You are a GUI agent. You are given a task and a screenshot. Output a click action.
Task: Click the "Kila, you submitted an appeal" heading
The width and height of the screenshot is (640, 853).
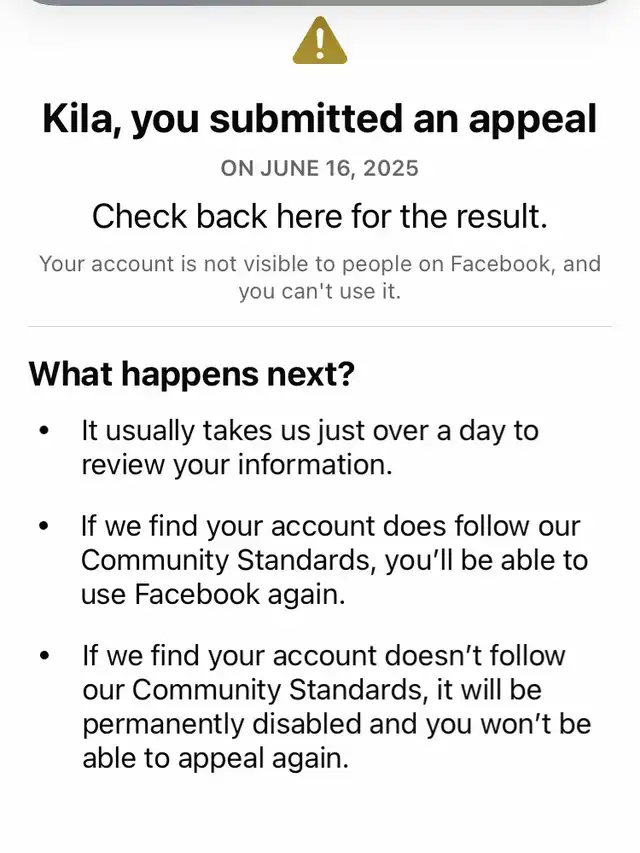pyautogui.click(x=320, y=120)
